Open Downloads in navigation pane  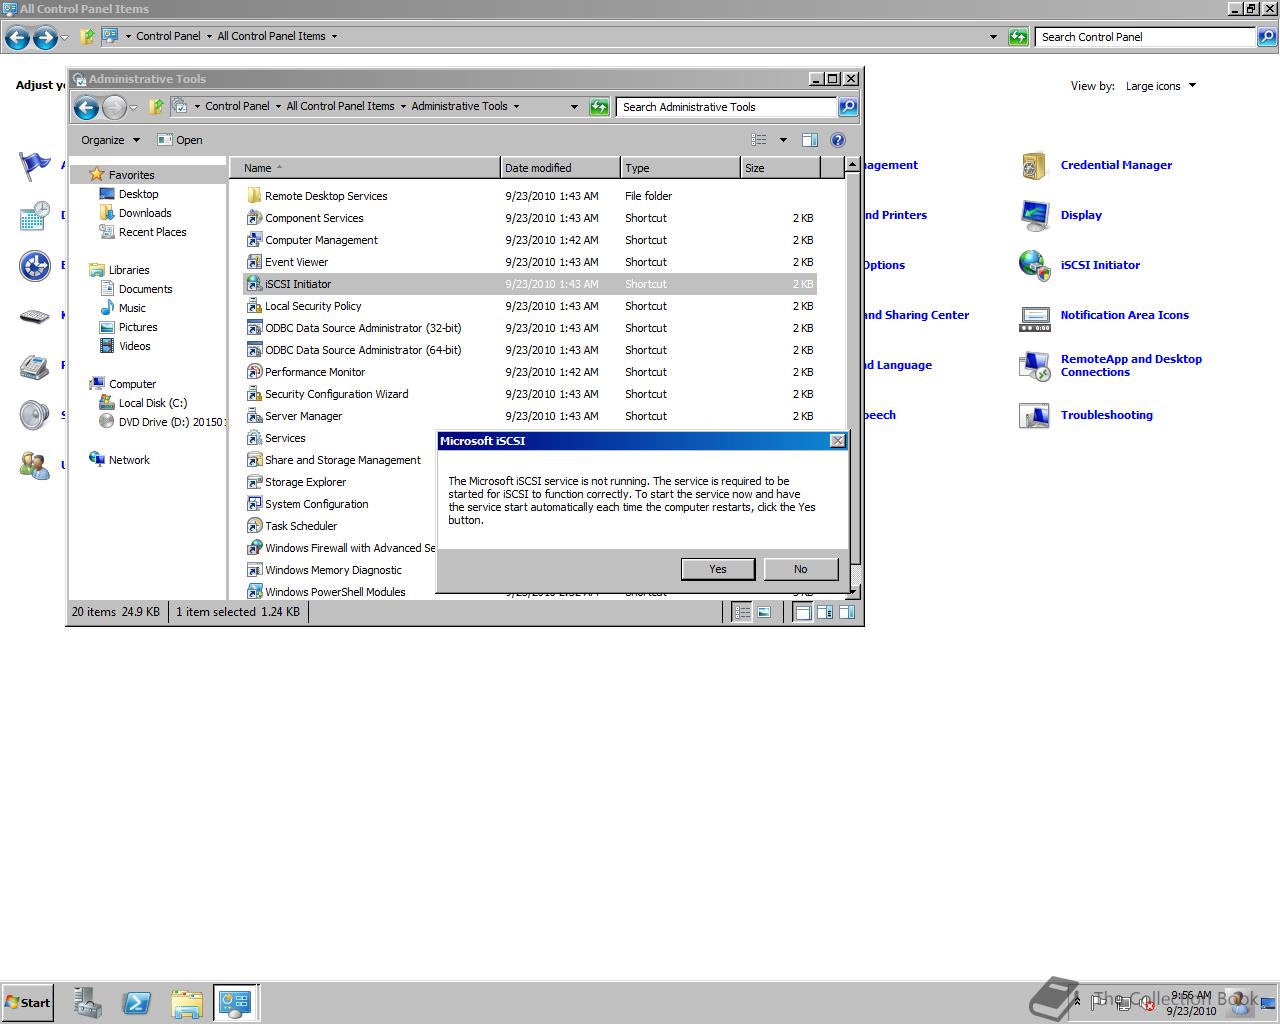pos(145,213)
